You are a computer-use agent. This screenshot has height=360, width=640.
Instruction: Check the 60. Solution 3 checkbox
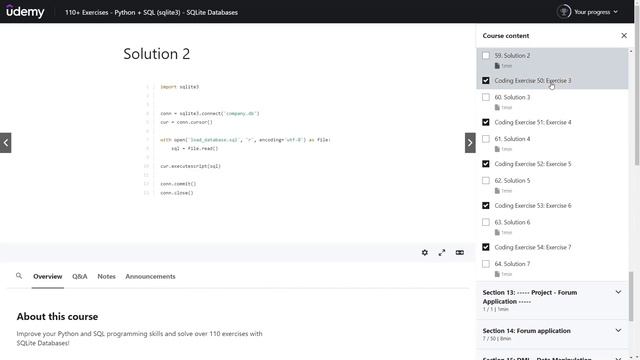point(486,97)
